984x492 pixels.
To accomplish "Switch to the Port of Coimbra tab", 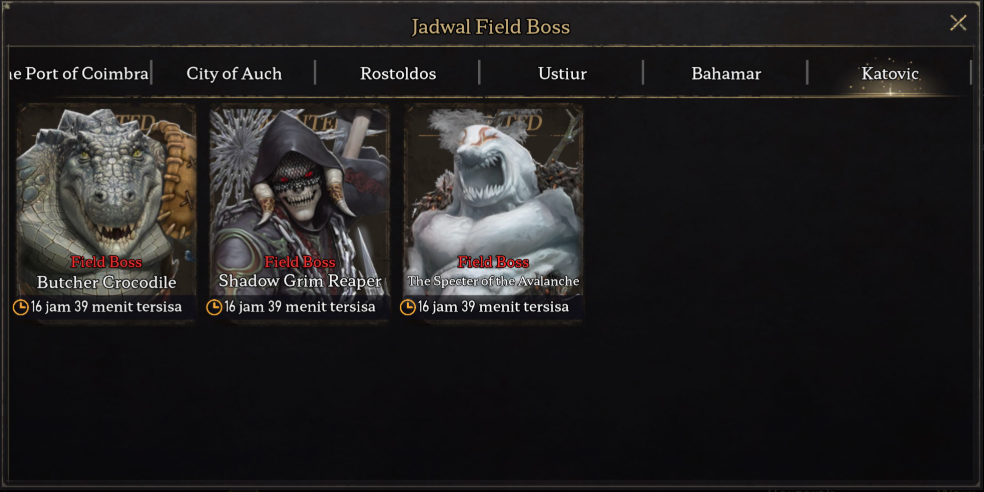I will tap(77, 73).
